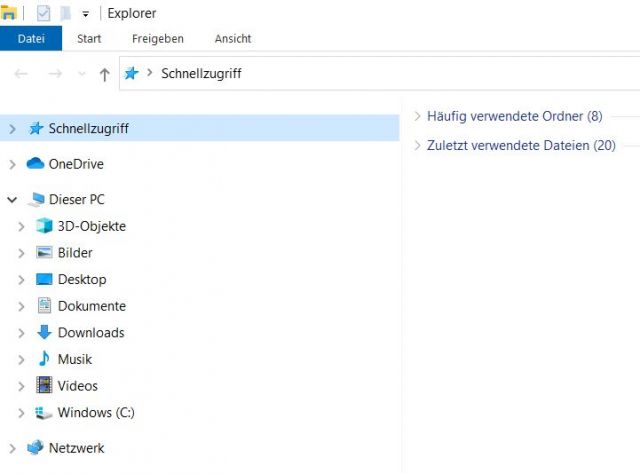Expand the Desktop folder node
Image resolution: width=640 pixels, height=474 pixels.
pyautogui.click(x=21, y=280)
